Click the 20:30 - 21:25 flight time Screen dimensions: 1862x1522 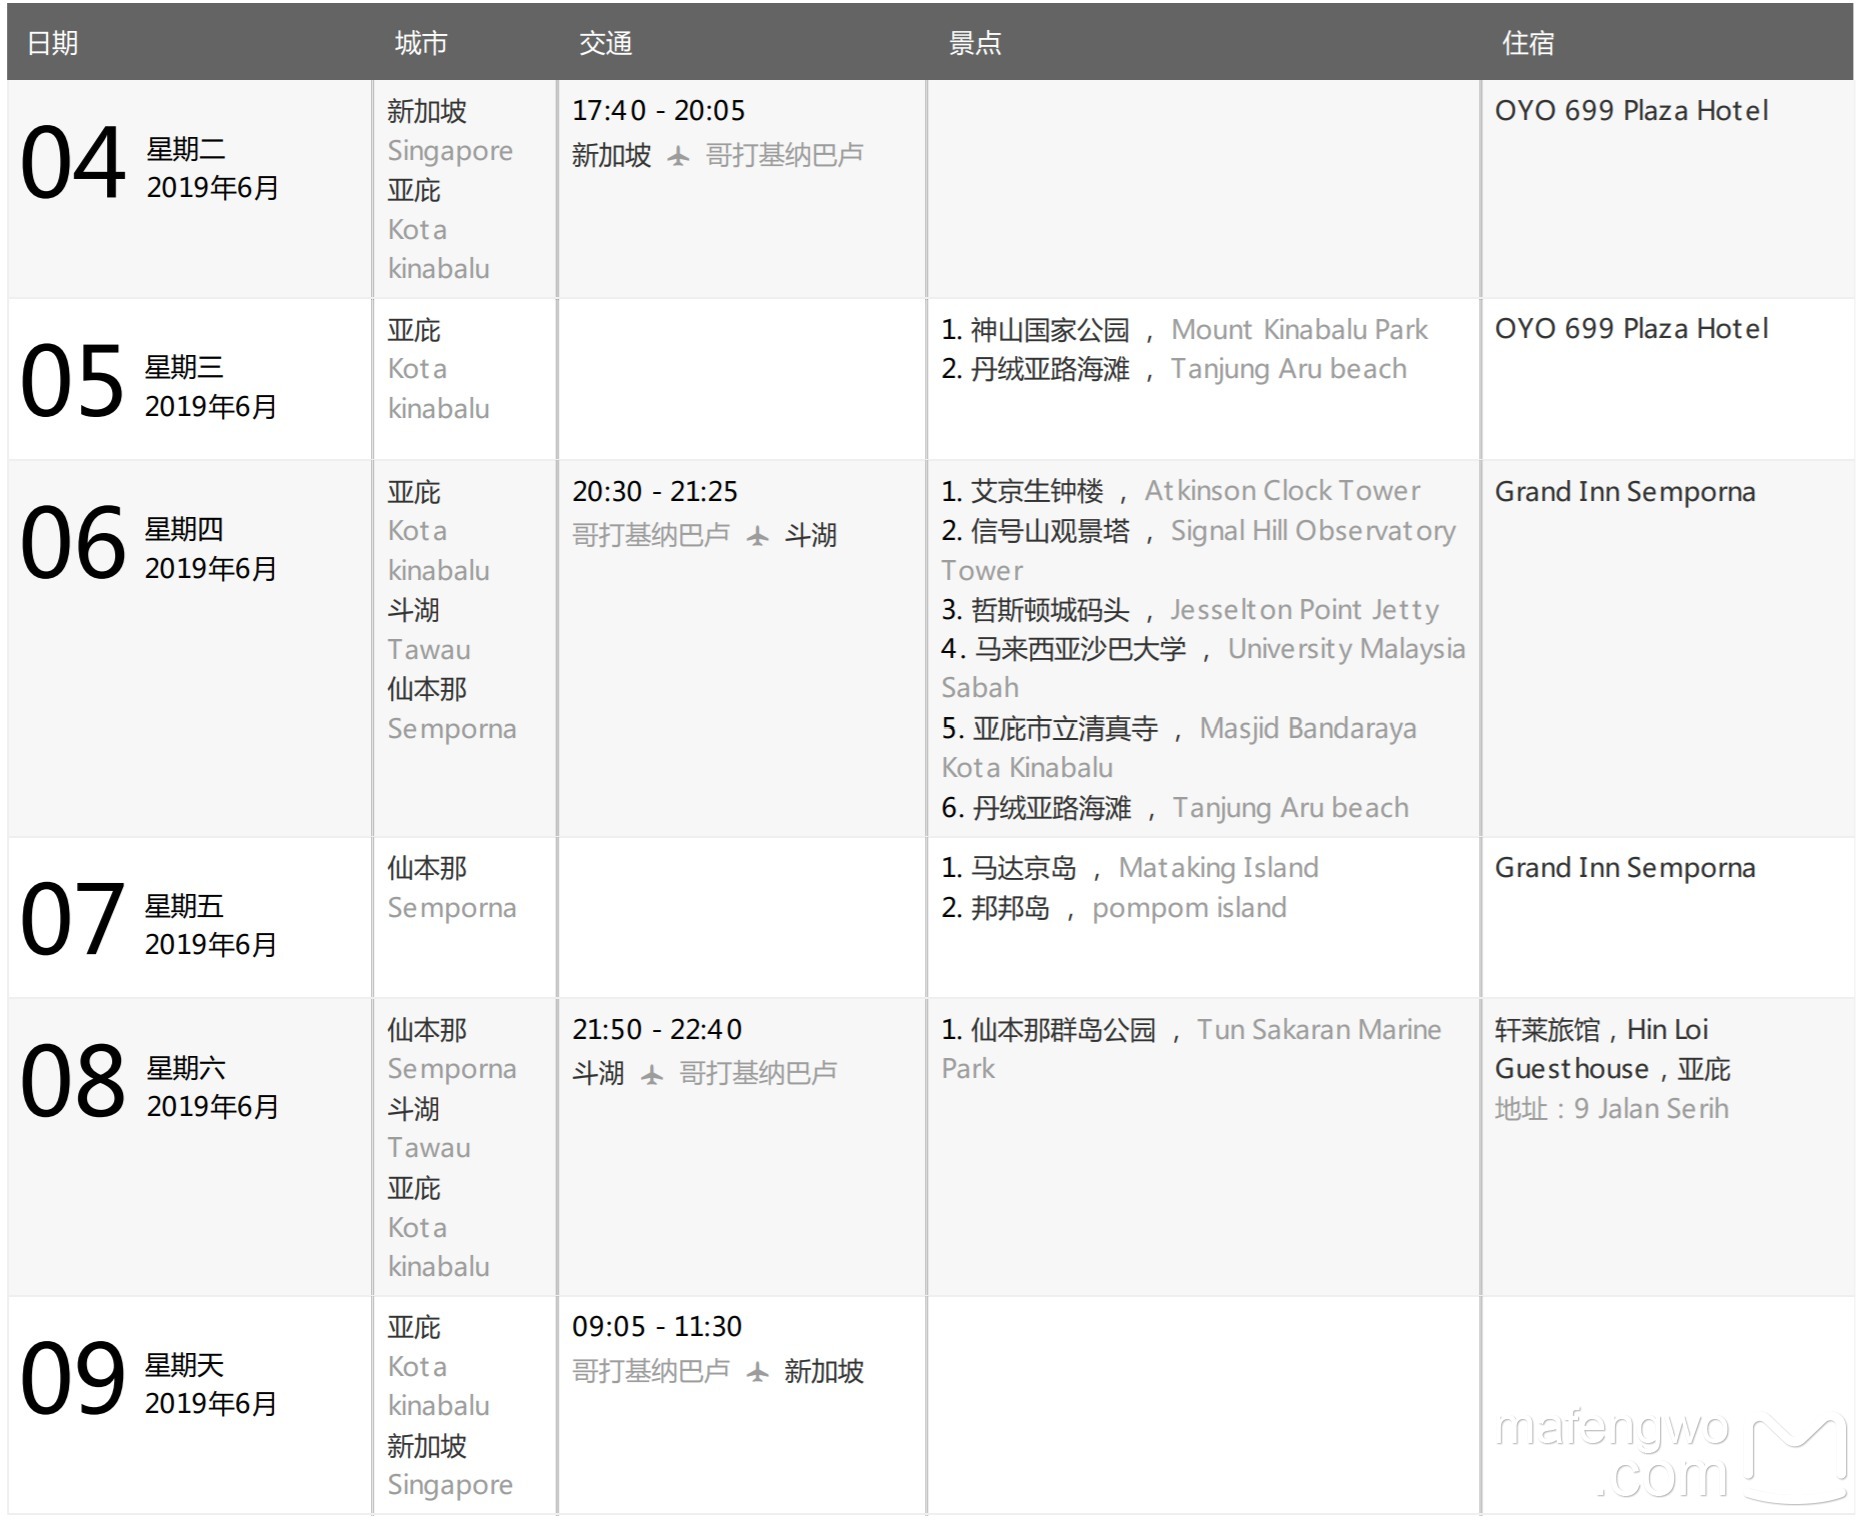[x=655, y=492]
